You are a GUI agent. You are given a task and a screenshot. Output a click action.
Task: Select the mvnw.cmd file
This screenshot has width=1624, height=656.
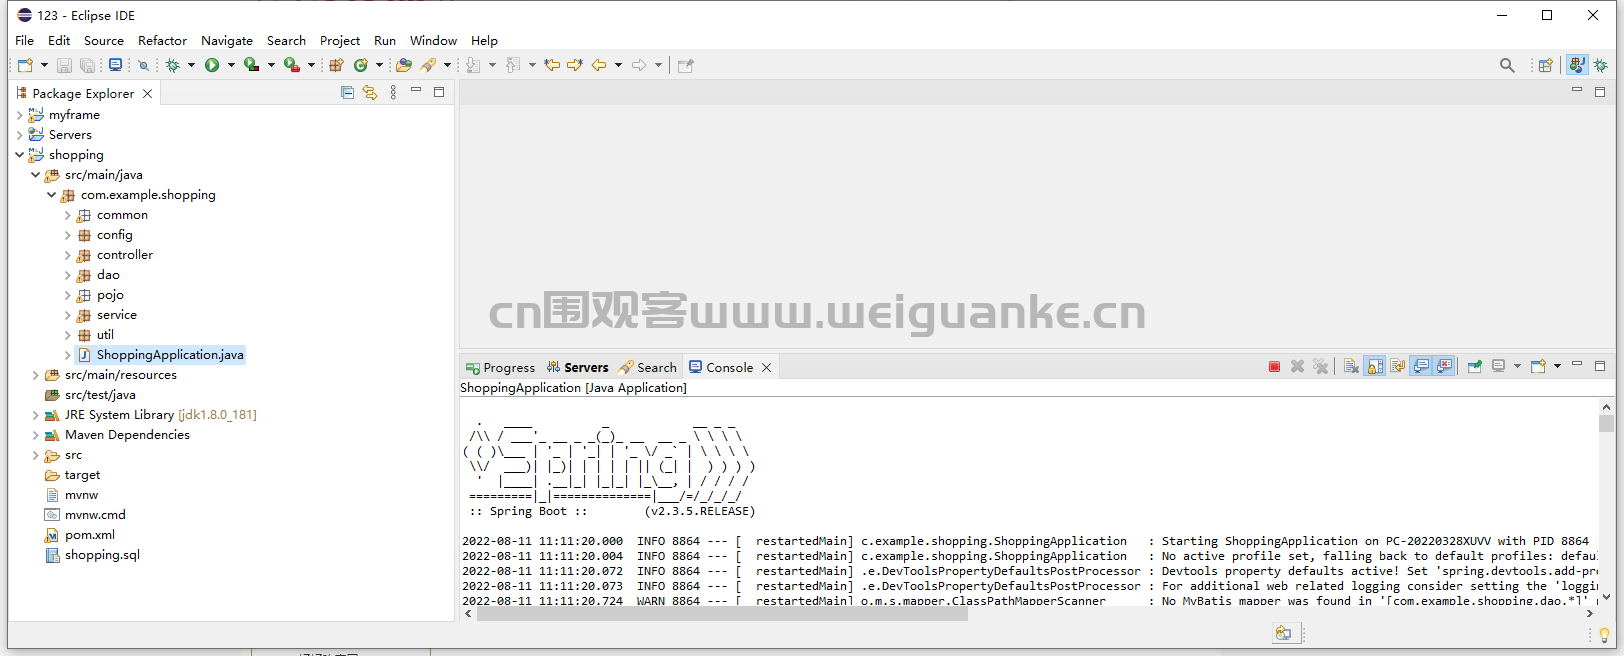[95, 515]
